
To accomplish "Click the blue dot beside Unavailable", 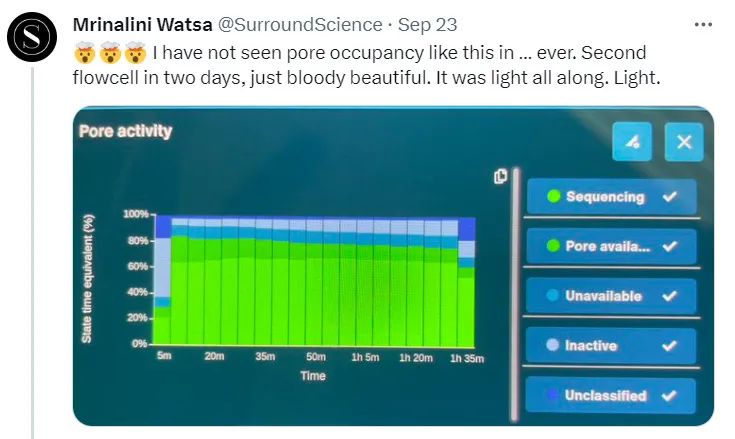I will 553,296.
